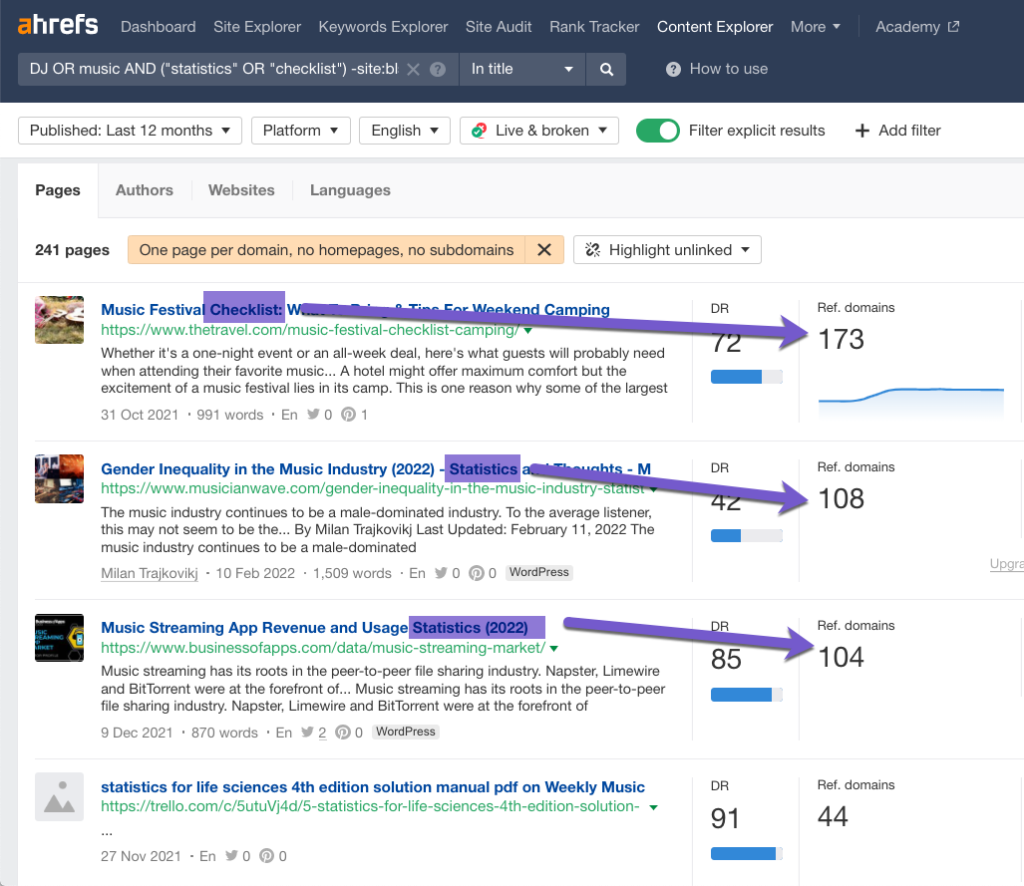Expand the Platform filter dropdown

click(x=300, y=131)
